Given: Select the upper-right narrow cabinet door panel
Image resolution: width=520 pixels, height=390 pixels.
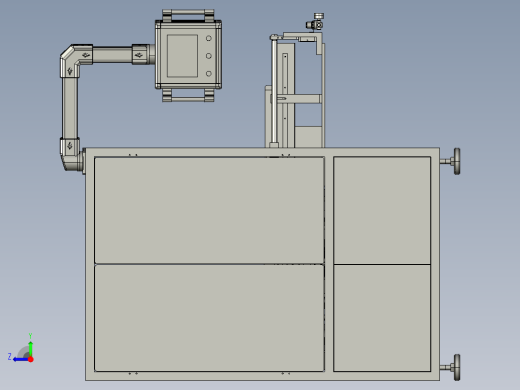Looking at the screenshot, I should point(382,210).
